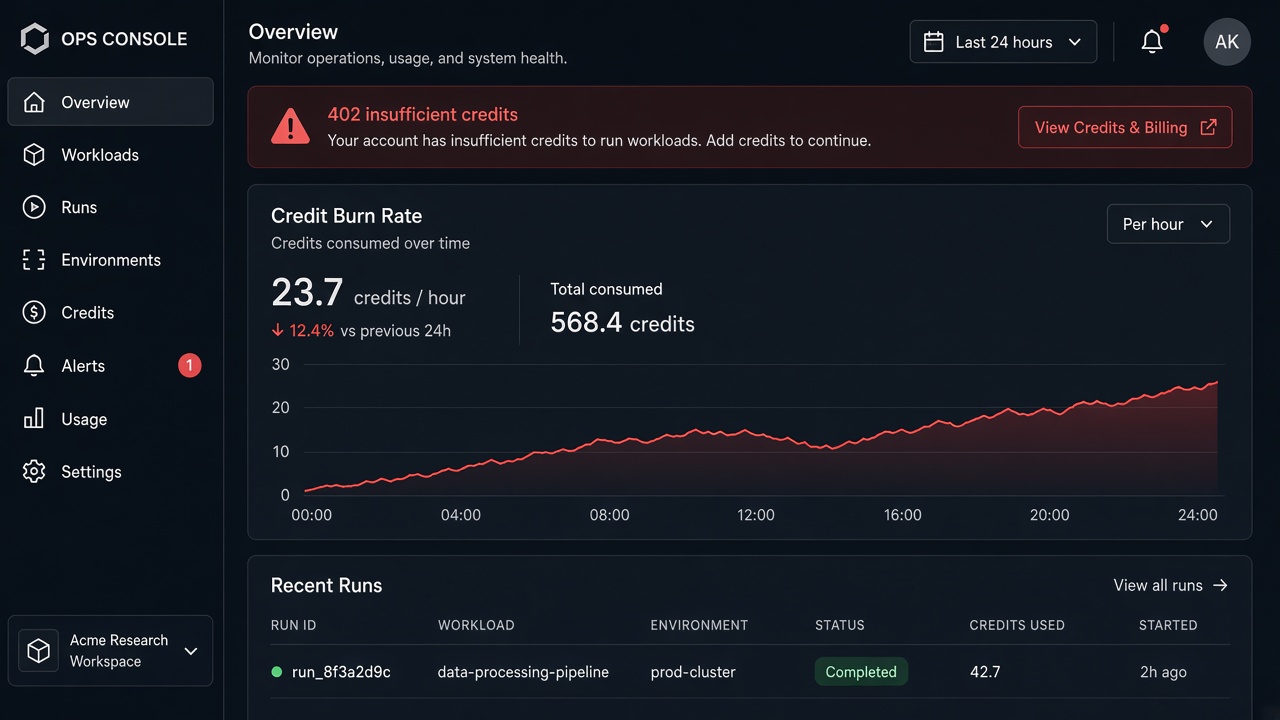Click the View Credits & Billing button

click(x=1125, y=127)
